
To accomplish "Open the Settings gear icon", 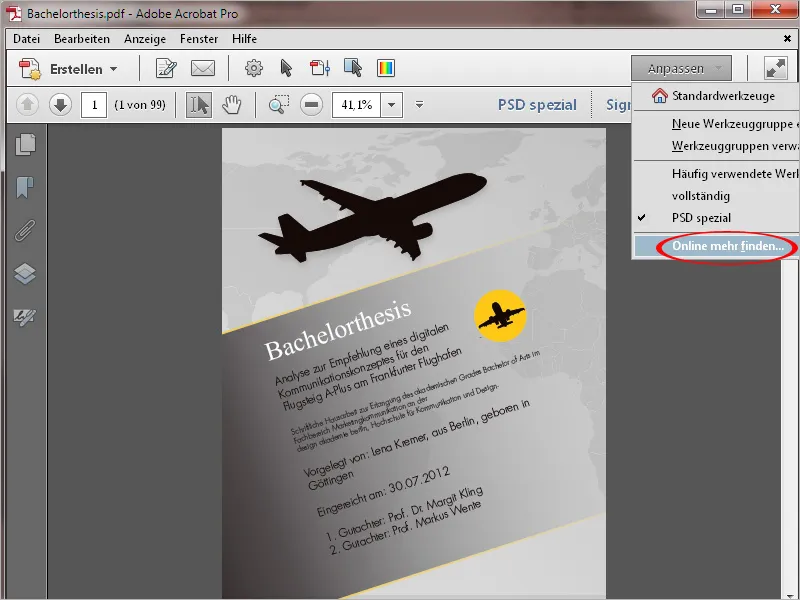I will coord(253,68).
